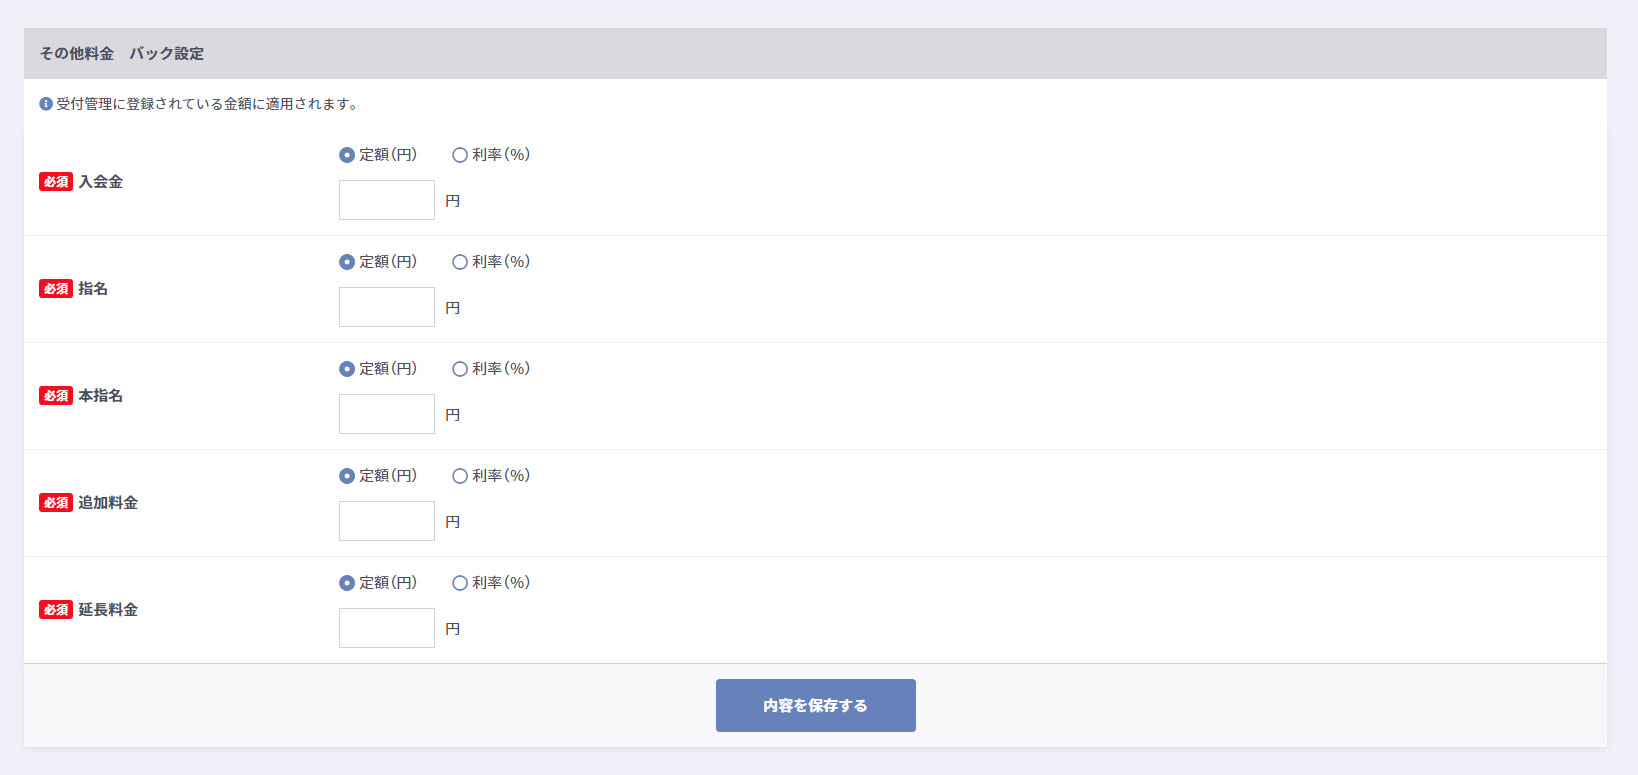Screen dimensions: 1638x775
Task: Focus the 指名 amount text box
Action: tap(387, 307)
